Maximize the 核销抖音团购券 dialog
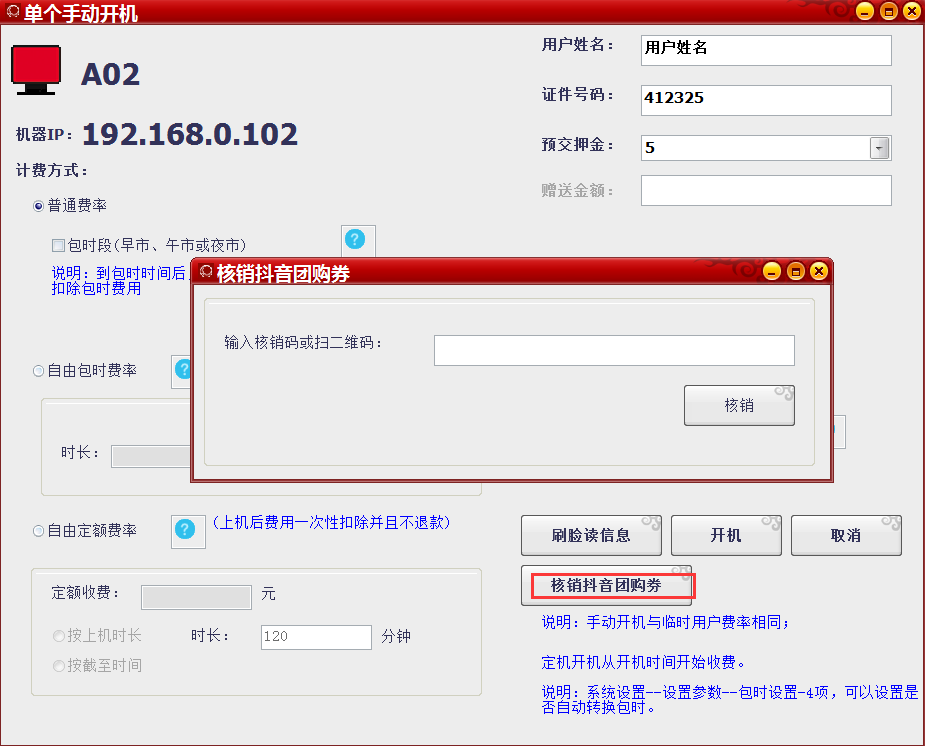Viewport: 925px width, 746px height. (795, 271)
